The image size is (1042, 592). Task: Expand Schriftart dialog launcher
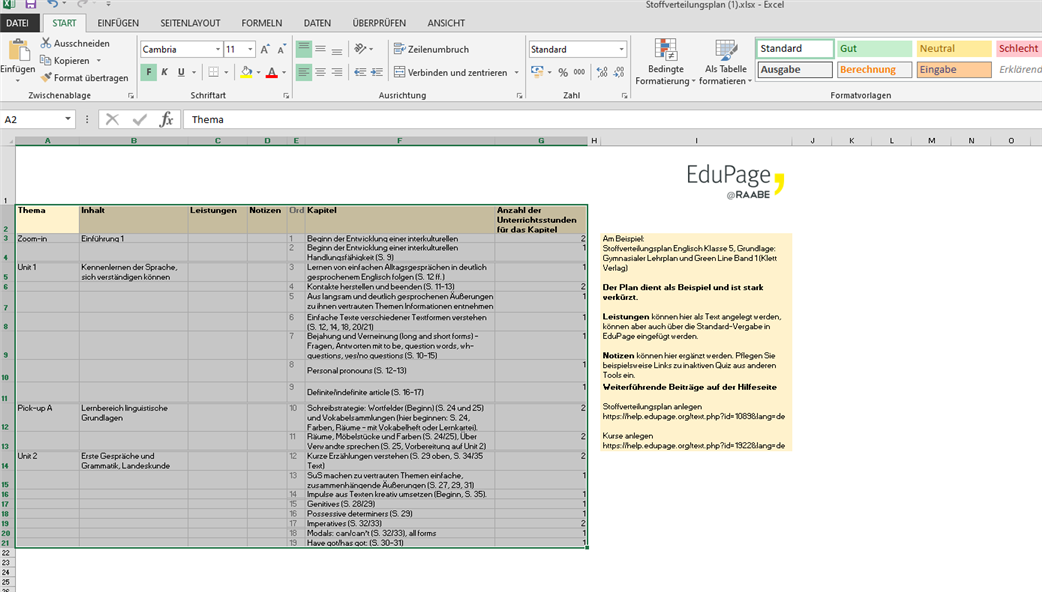tap(286, 96)
